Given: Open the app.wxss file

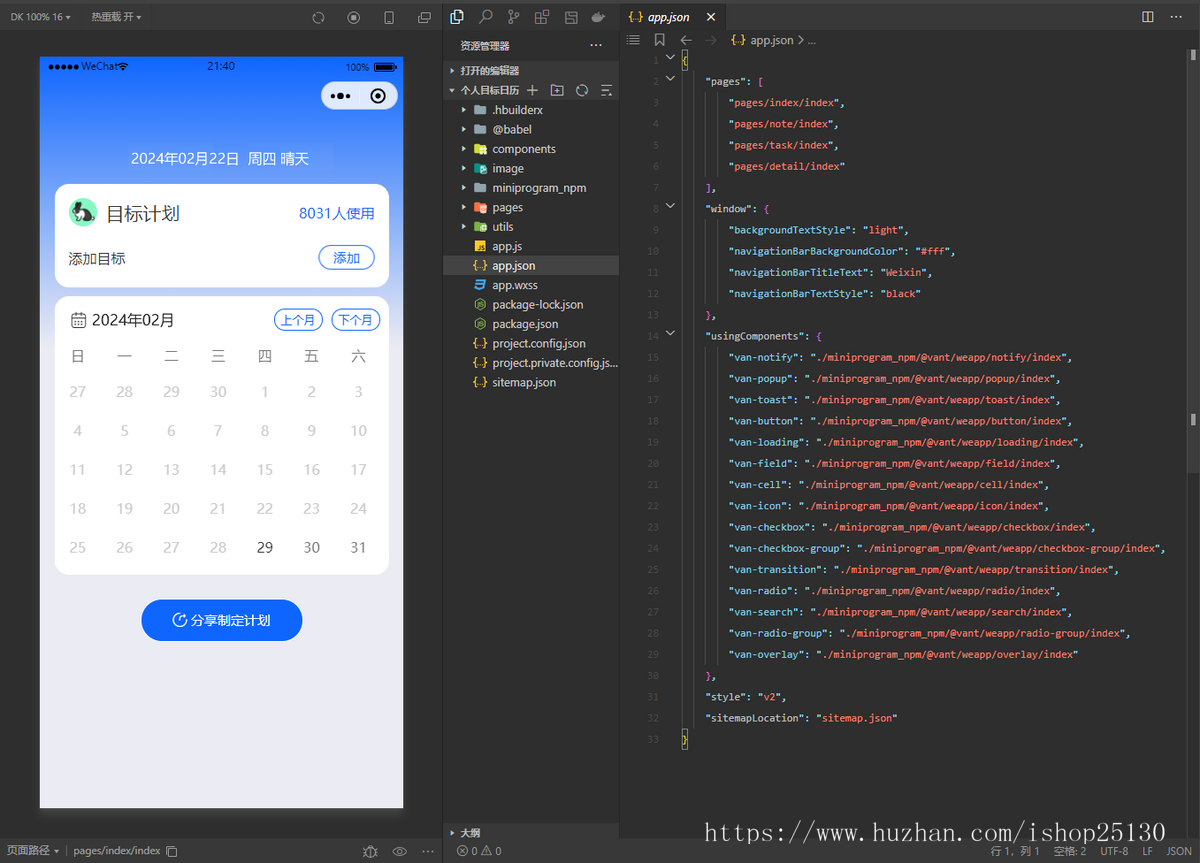Looking at the screenshot, I should coord(531,285).
